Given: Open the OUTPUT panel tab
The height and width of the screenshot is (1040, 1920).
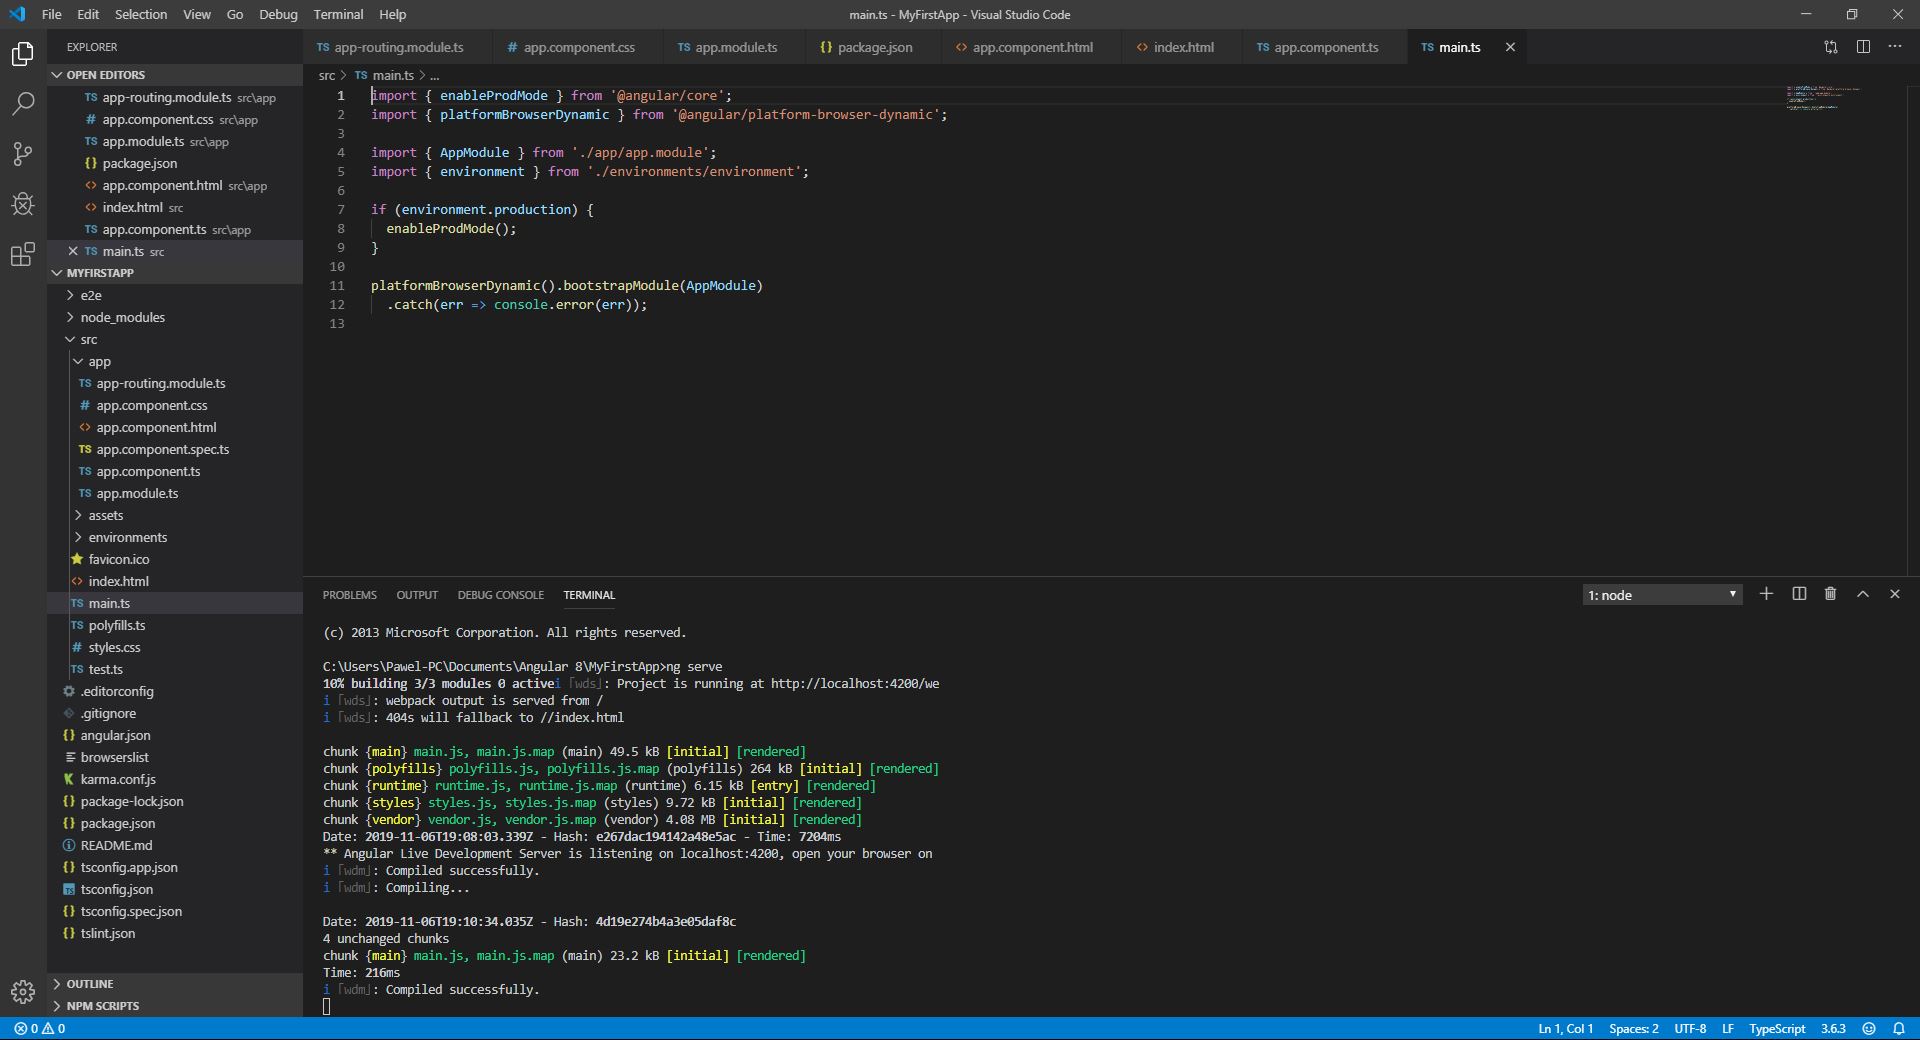Looking at the screenshot, I should point(417,595).
